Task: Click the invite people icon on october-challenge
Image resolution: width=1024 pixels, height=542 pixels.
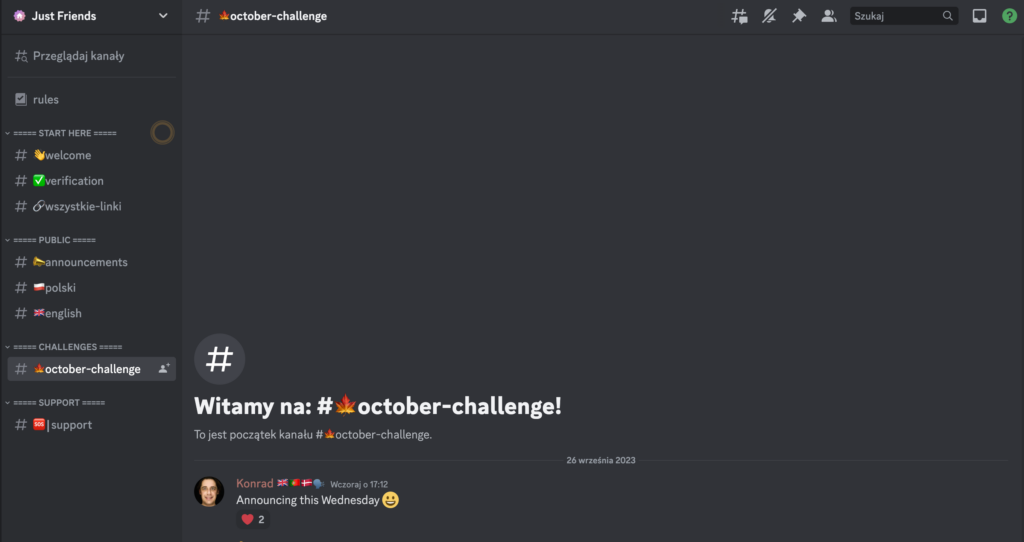Action: click(x=164, y=369)
